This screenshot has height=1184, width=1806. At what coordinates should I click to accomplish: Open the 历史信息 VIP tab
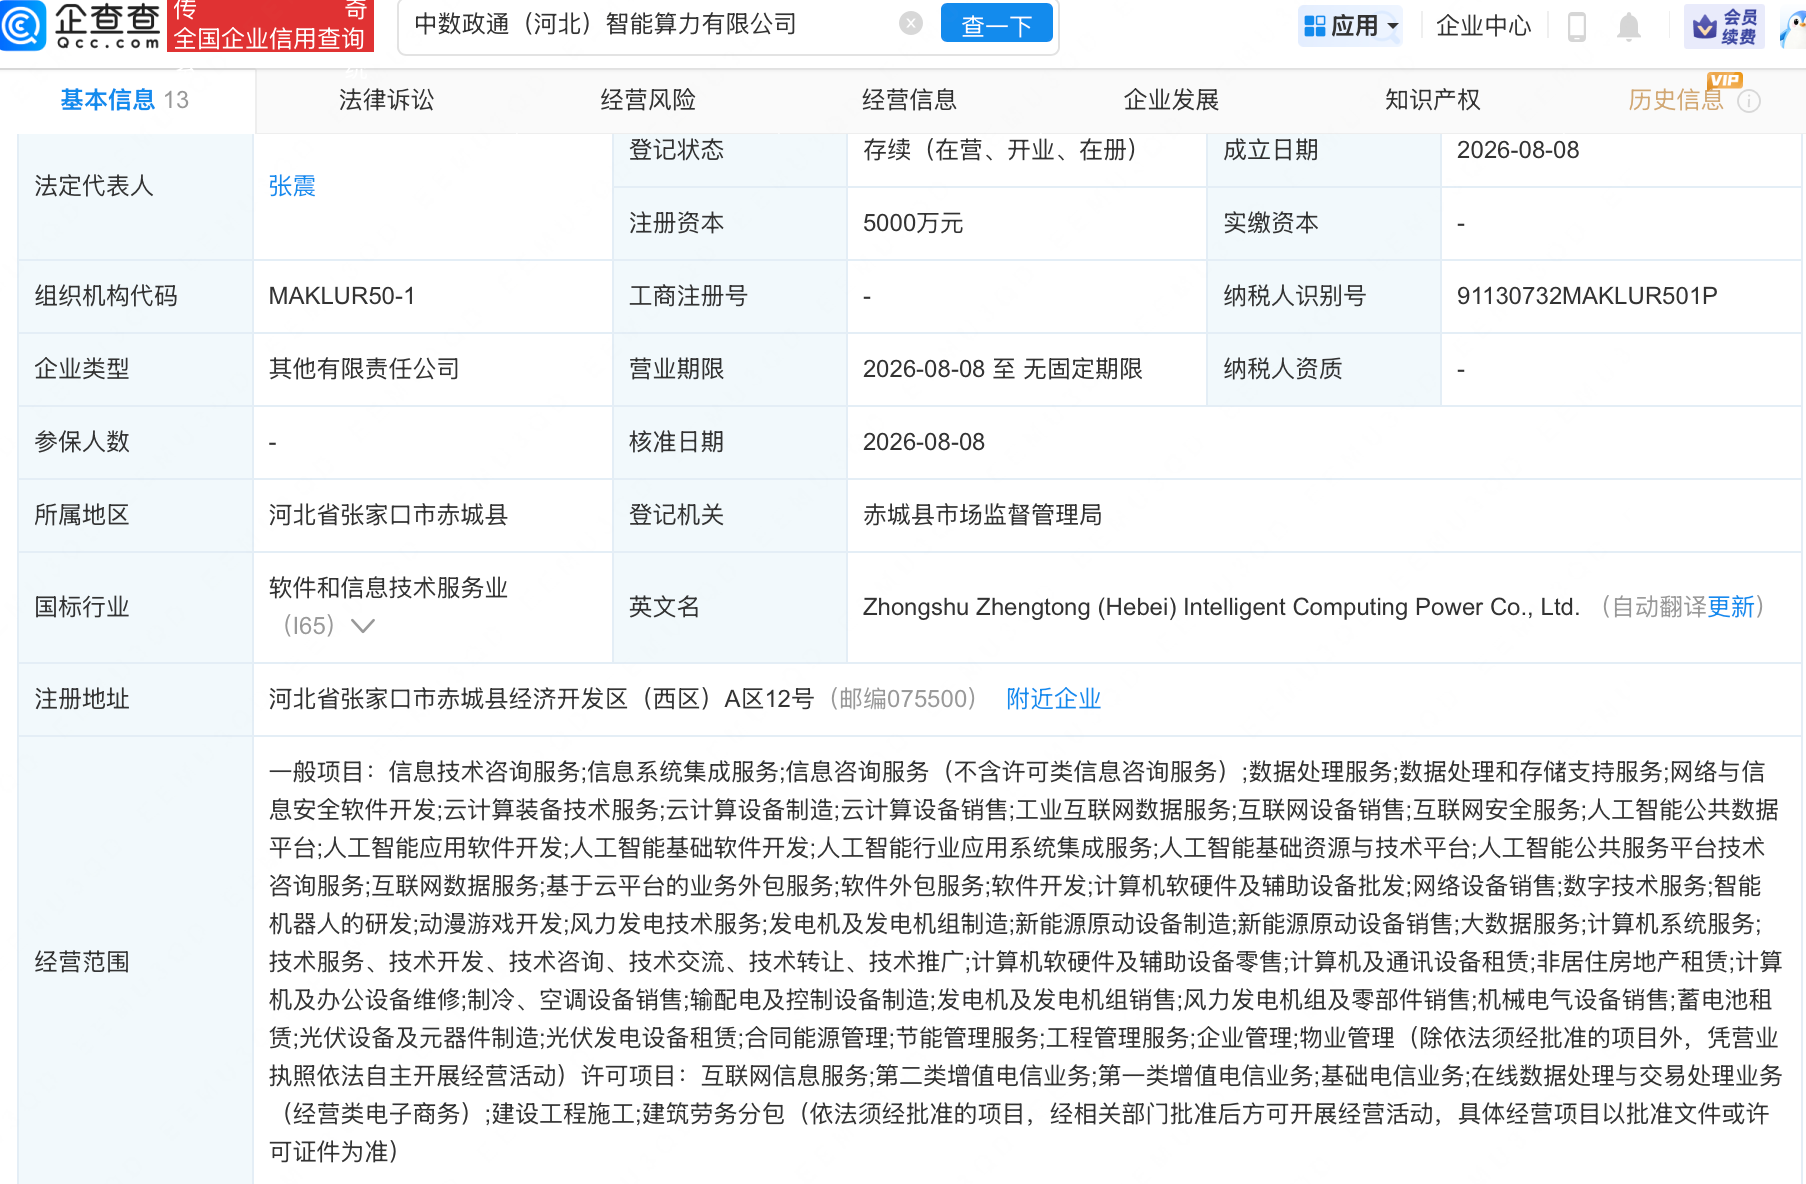click(1676, 100)
